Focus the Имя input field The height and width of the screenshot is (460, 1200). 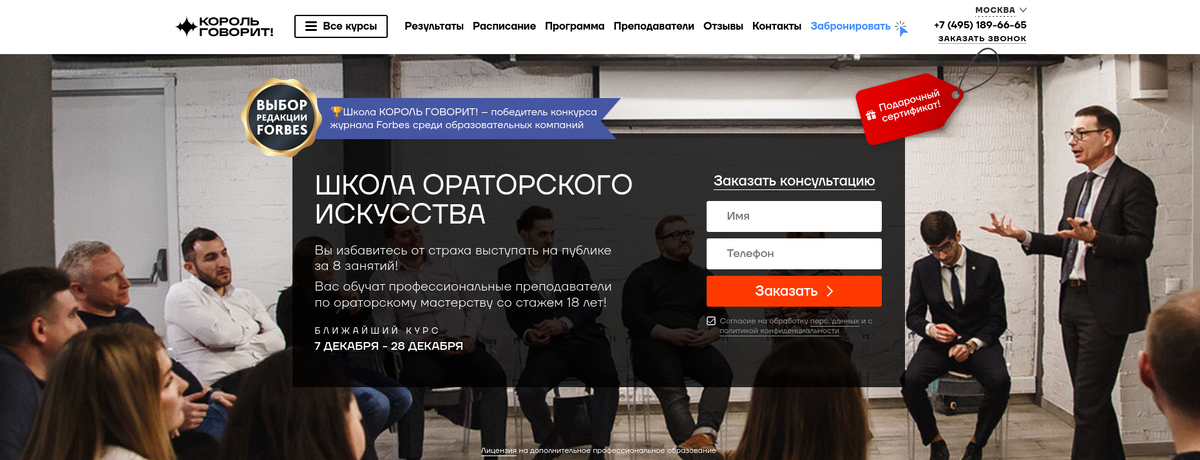tap(794, 216)
